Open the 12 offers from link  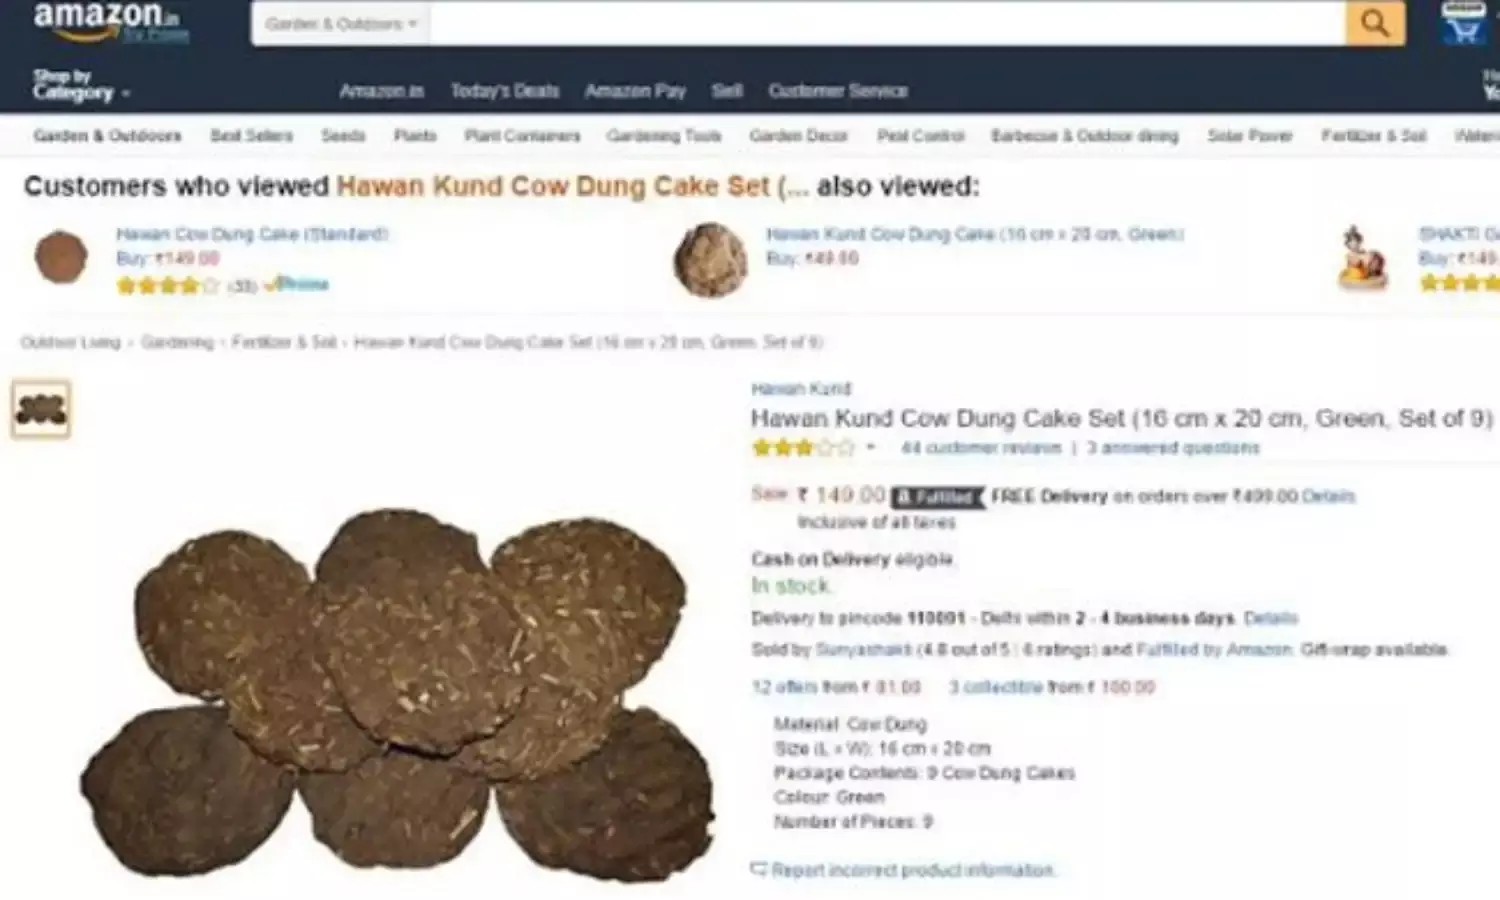tap(836, 688)
